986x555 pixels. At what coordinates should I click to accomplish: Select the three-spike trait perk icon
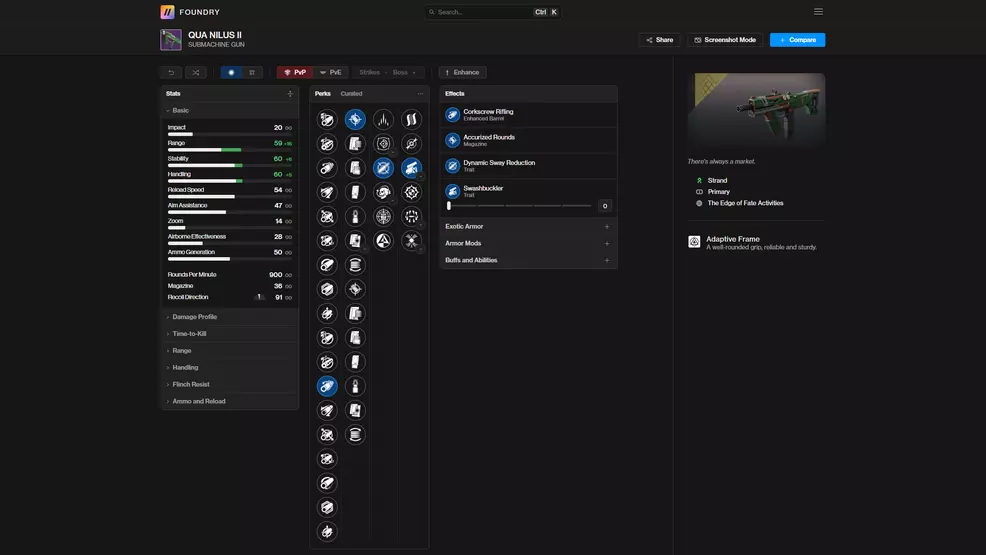coord(383,119)
